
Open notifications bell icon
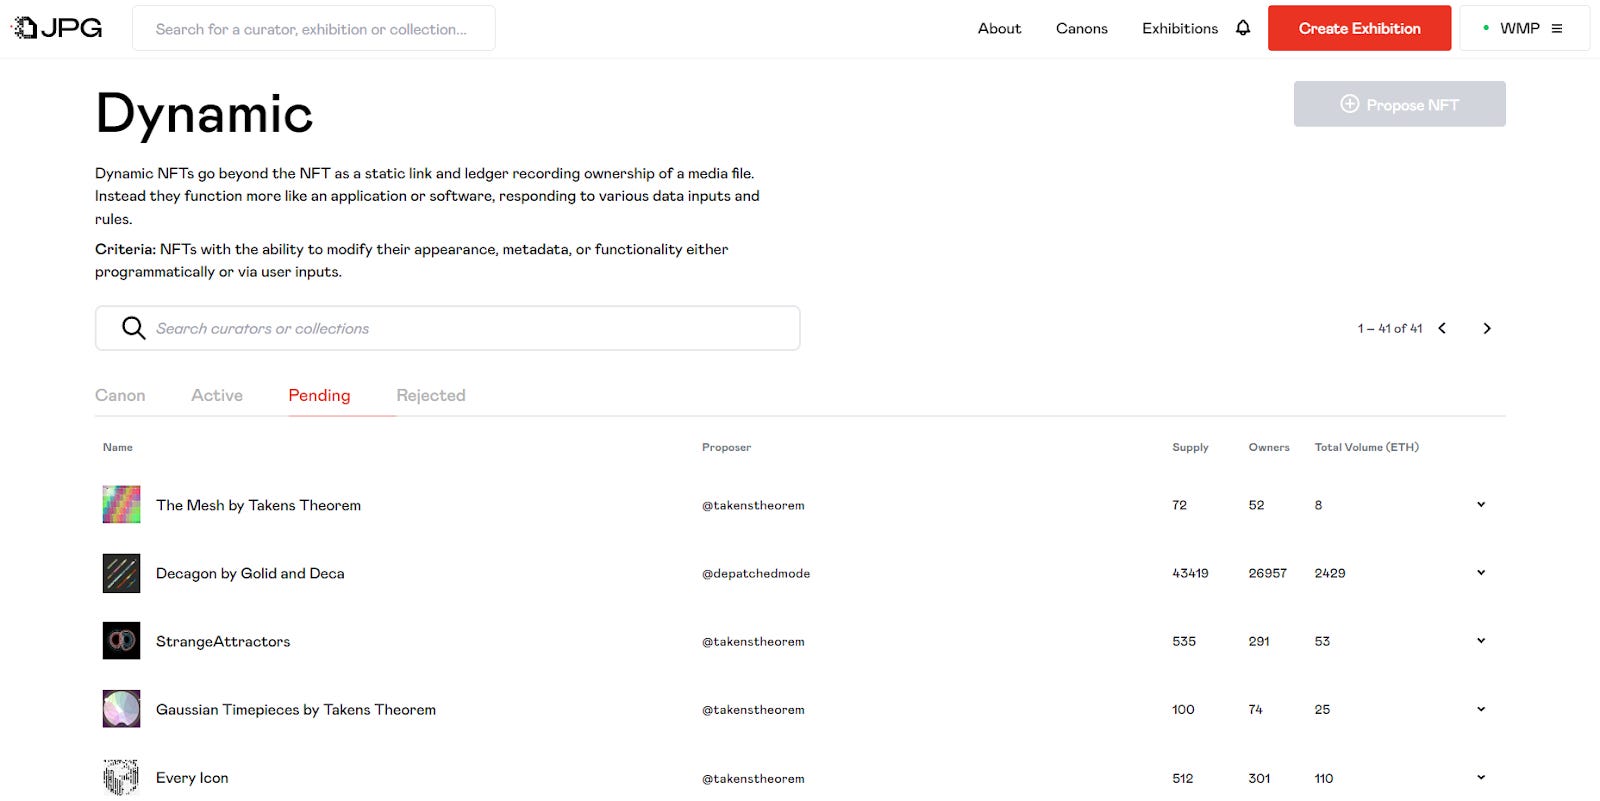[x=1243, y=28]
